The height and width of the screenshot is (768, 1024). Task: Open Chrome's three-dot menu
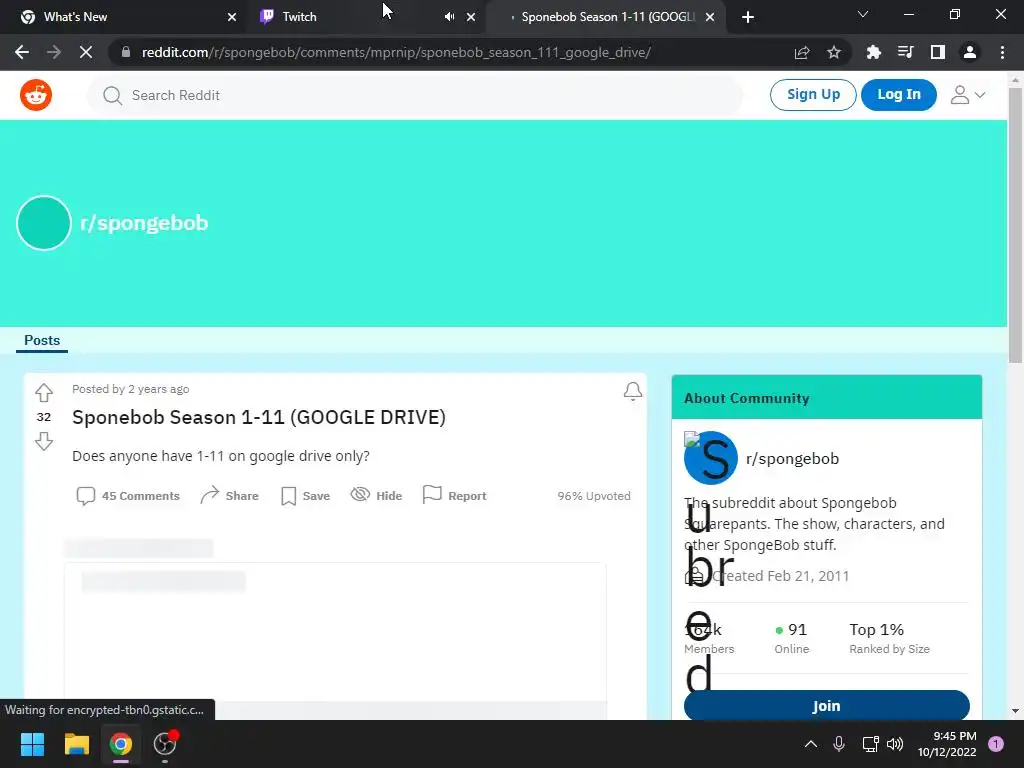(x=1002, y=52)
